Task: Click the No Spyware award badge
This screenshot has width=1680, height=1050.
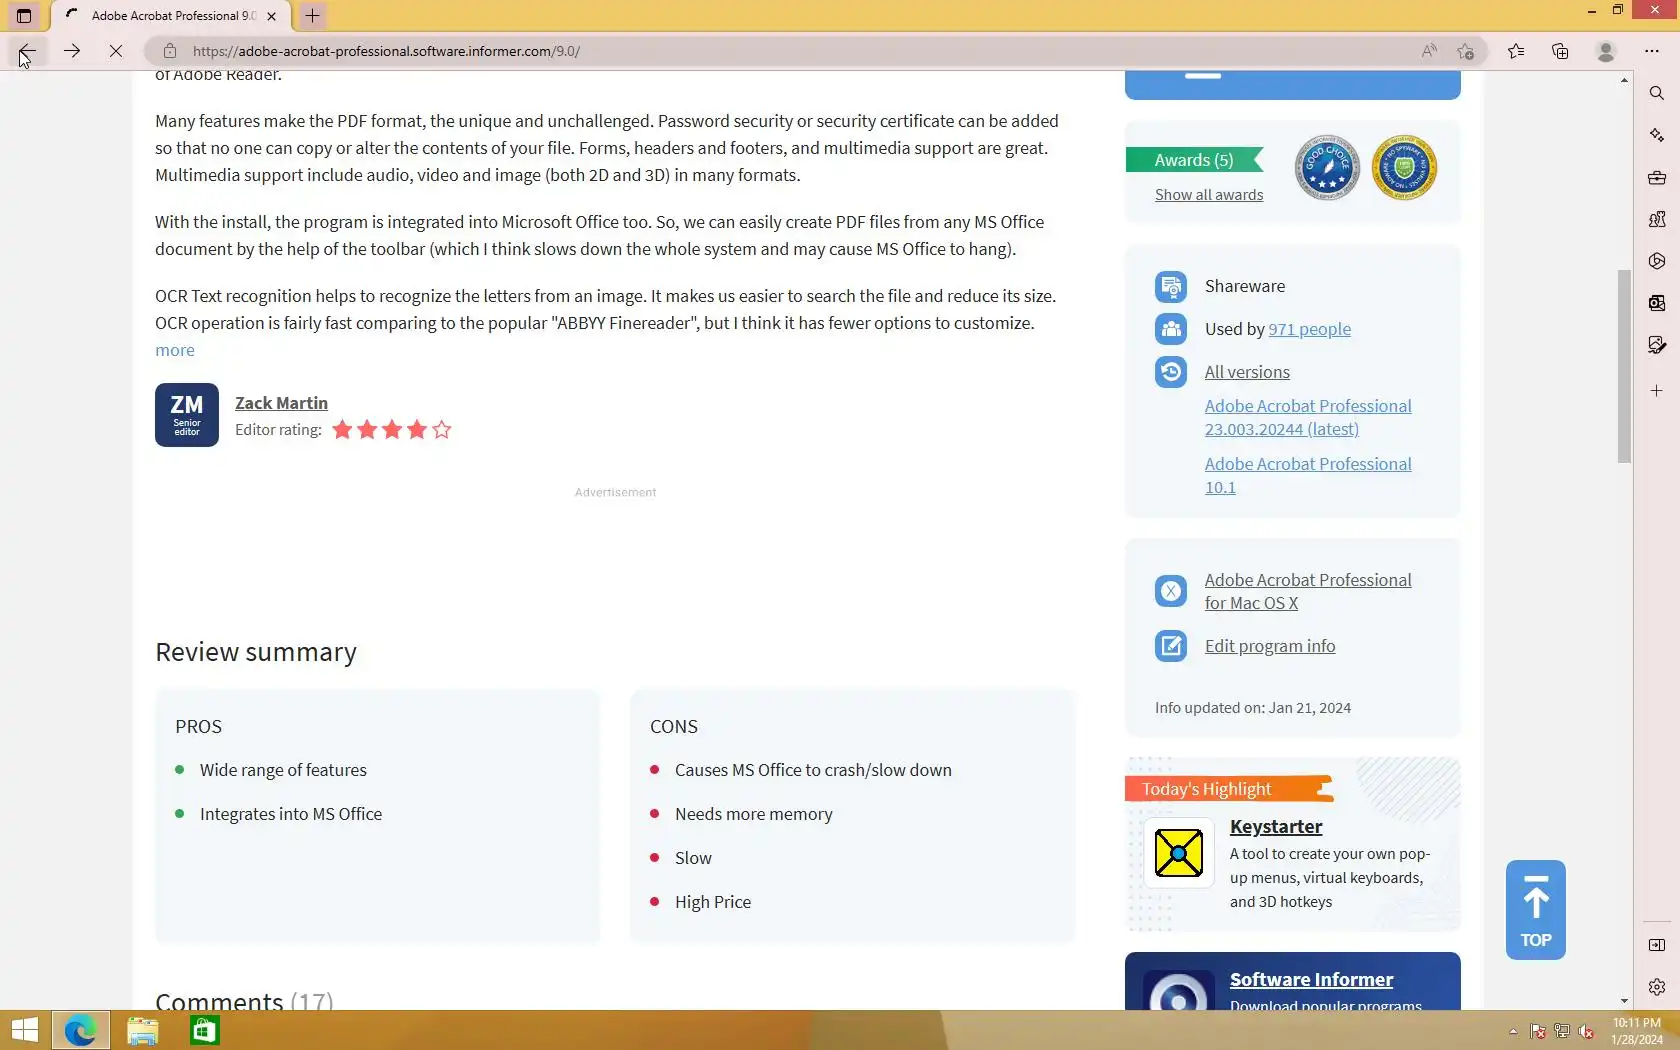Action: (x=1404, y=168)
